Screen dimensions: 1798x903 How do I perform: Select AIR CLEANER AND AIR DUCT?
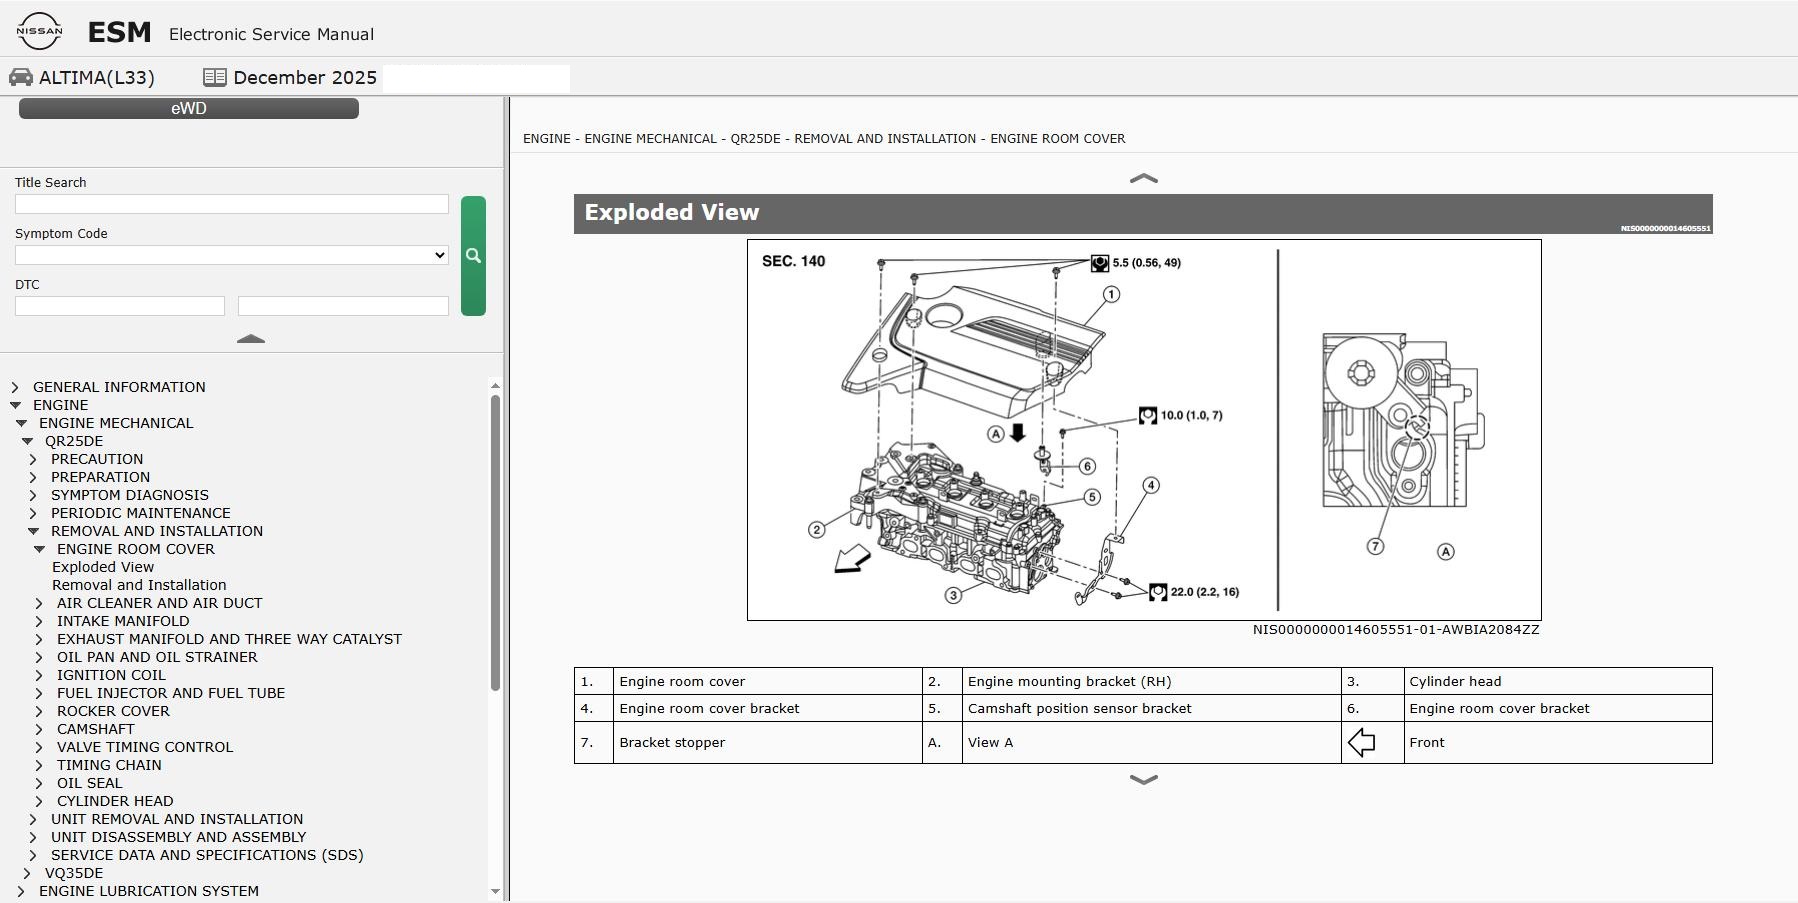coord(159,603)
